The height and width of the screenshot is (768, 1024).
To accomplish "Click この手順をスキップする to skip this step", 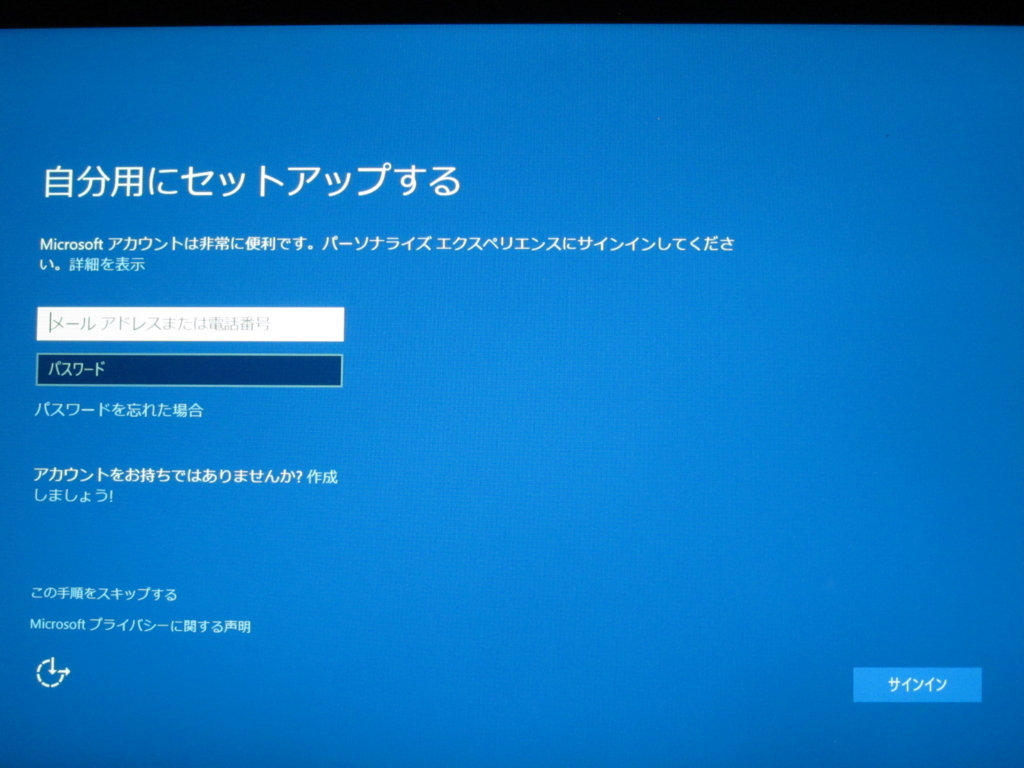I will click(x=104, y=594).
